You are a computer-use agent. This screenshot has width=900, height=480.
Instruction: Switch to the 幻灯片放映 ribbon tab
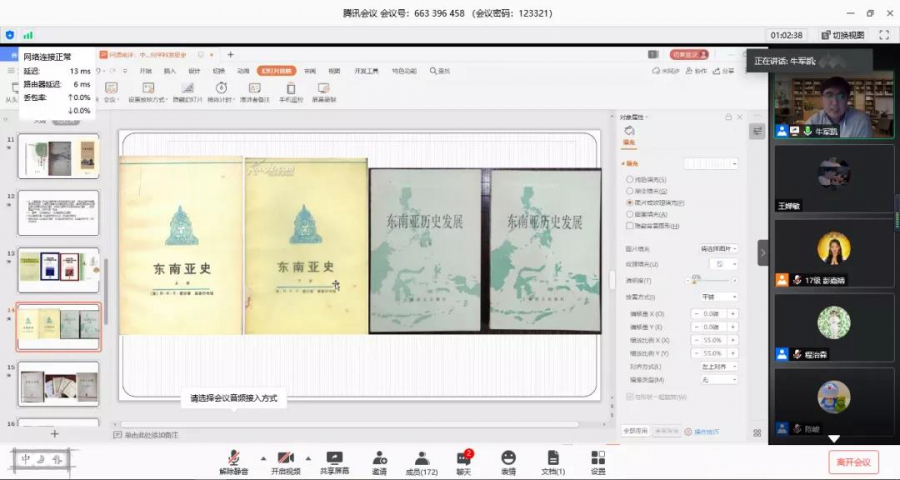(x=275, y=71)
